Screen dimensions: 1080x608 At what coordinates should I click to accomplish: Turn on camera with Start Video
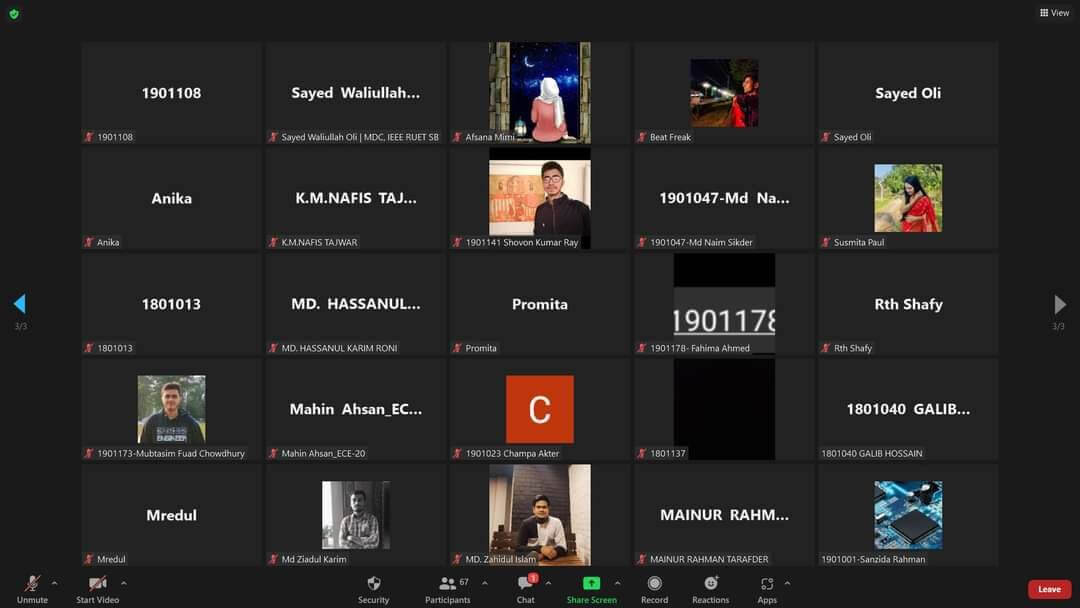click(97, 588)
